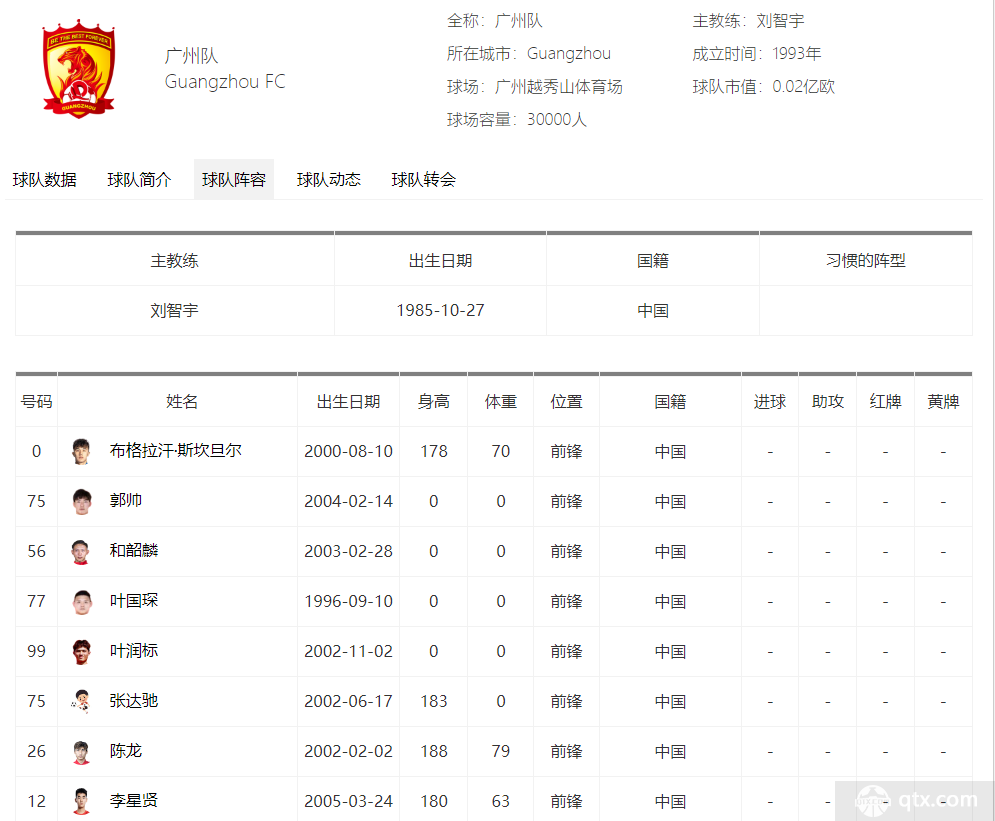Viewport: 995px width, 821px height.
Task: Click the 黄牌 column header
Action: coord(943,402)
